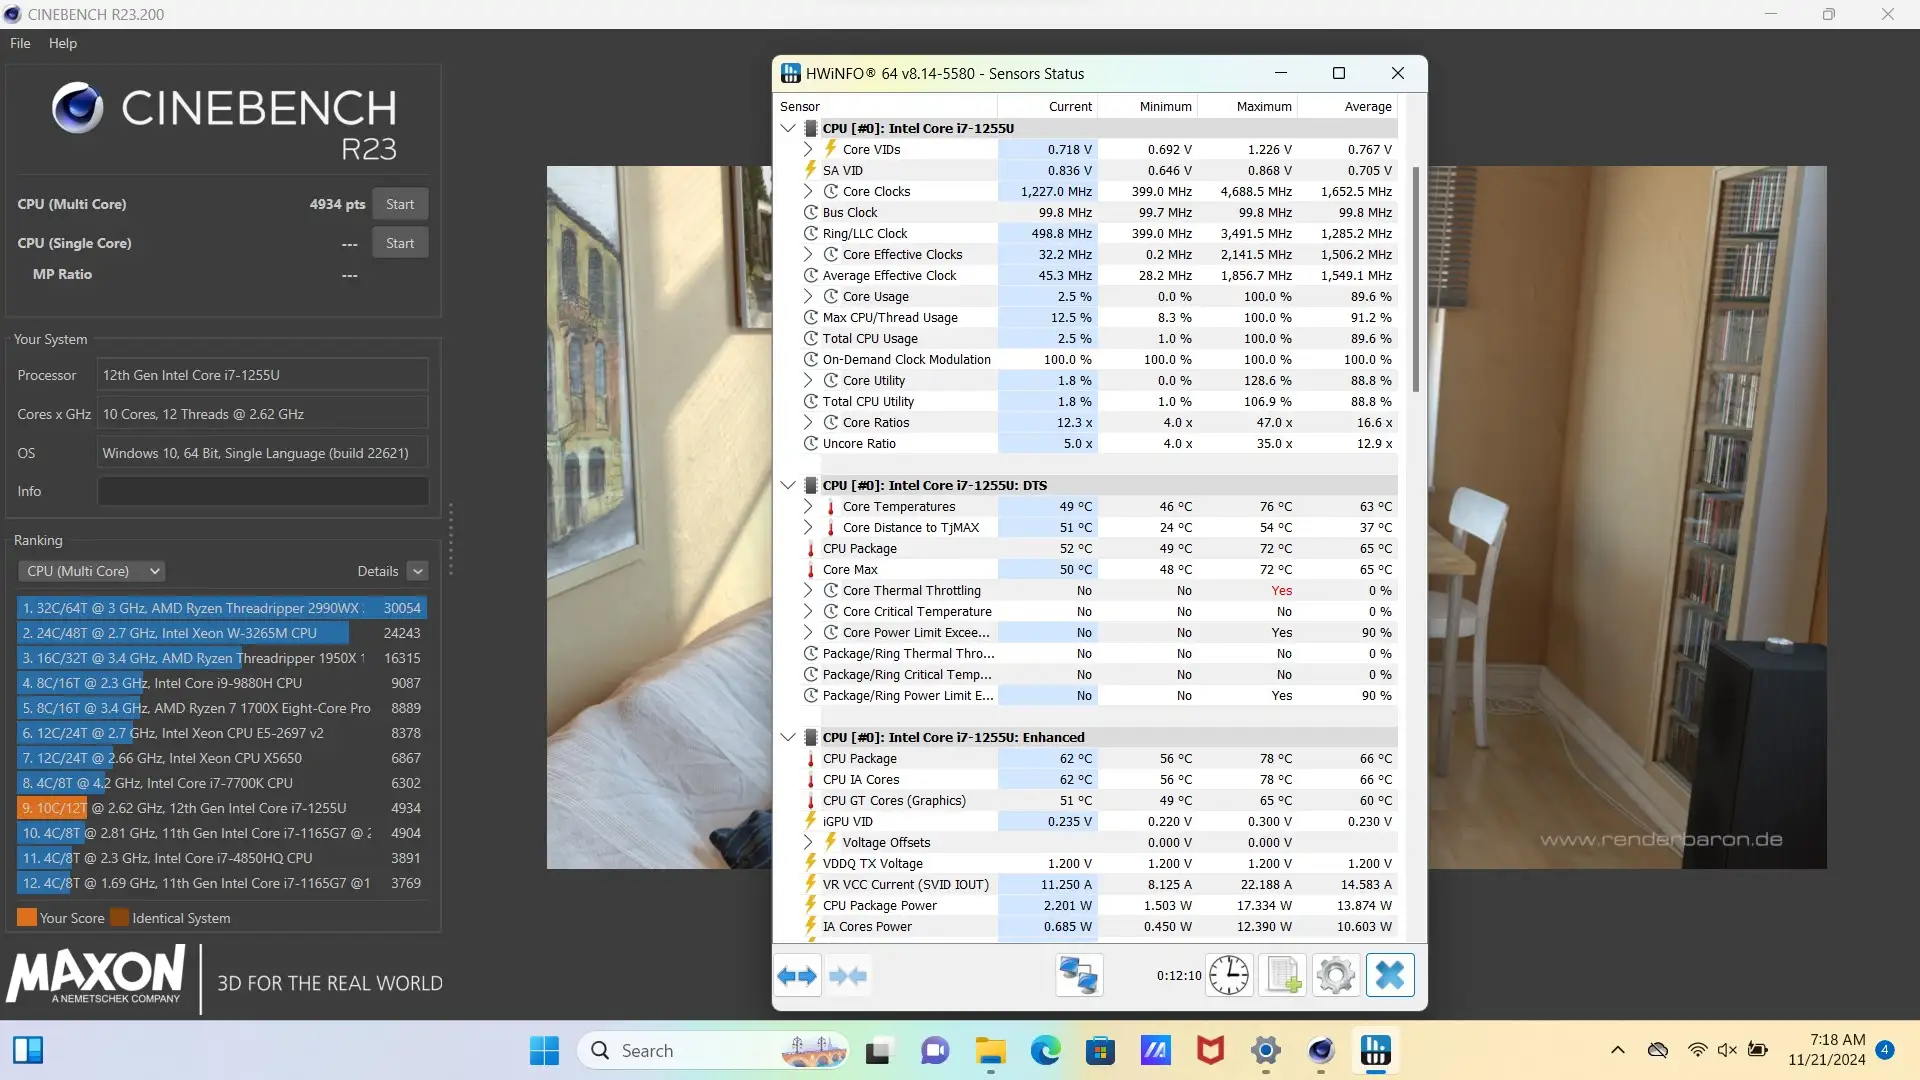Click the muted volume tray icon

tap(1727, 1050)
